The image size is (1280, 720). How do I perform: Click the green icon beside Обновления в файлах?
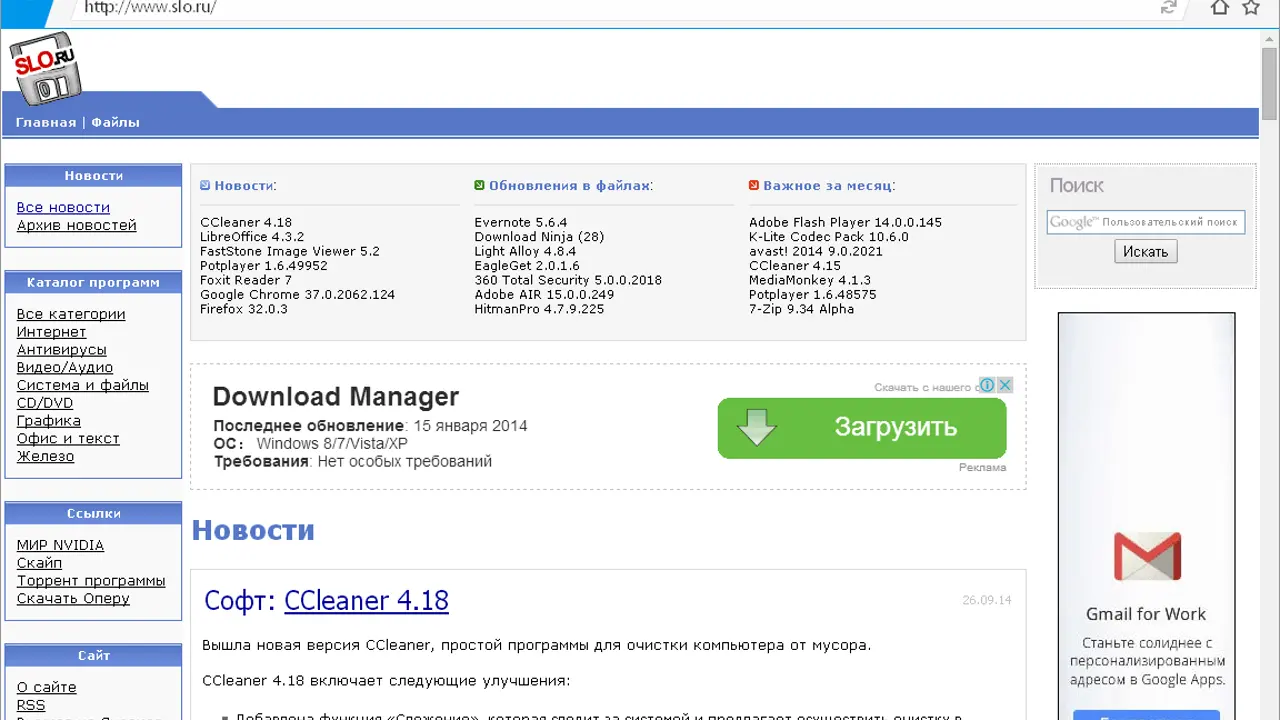click(x=480, y=185)
